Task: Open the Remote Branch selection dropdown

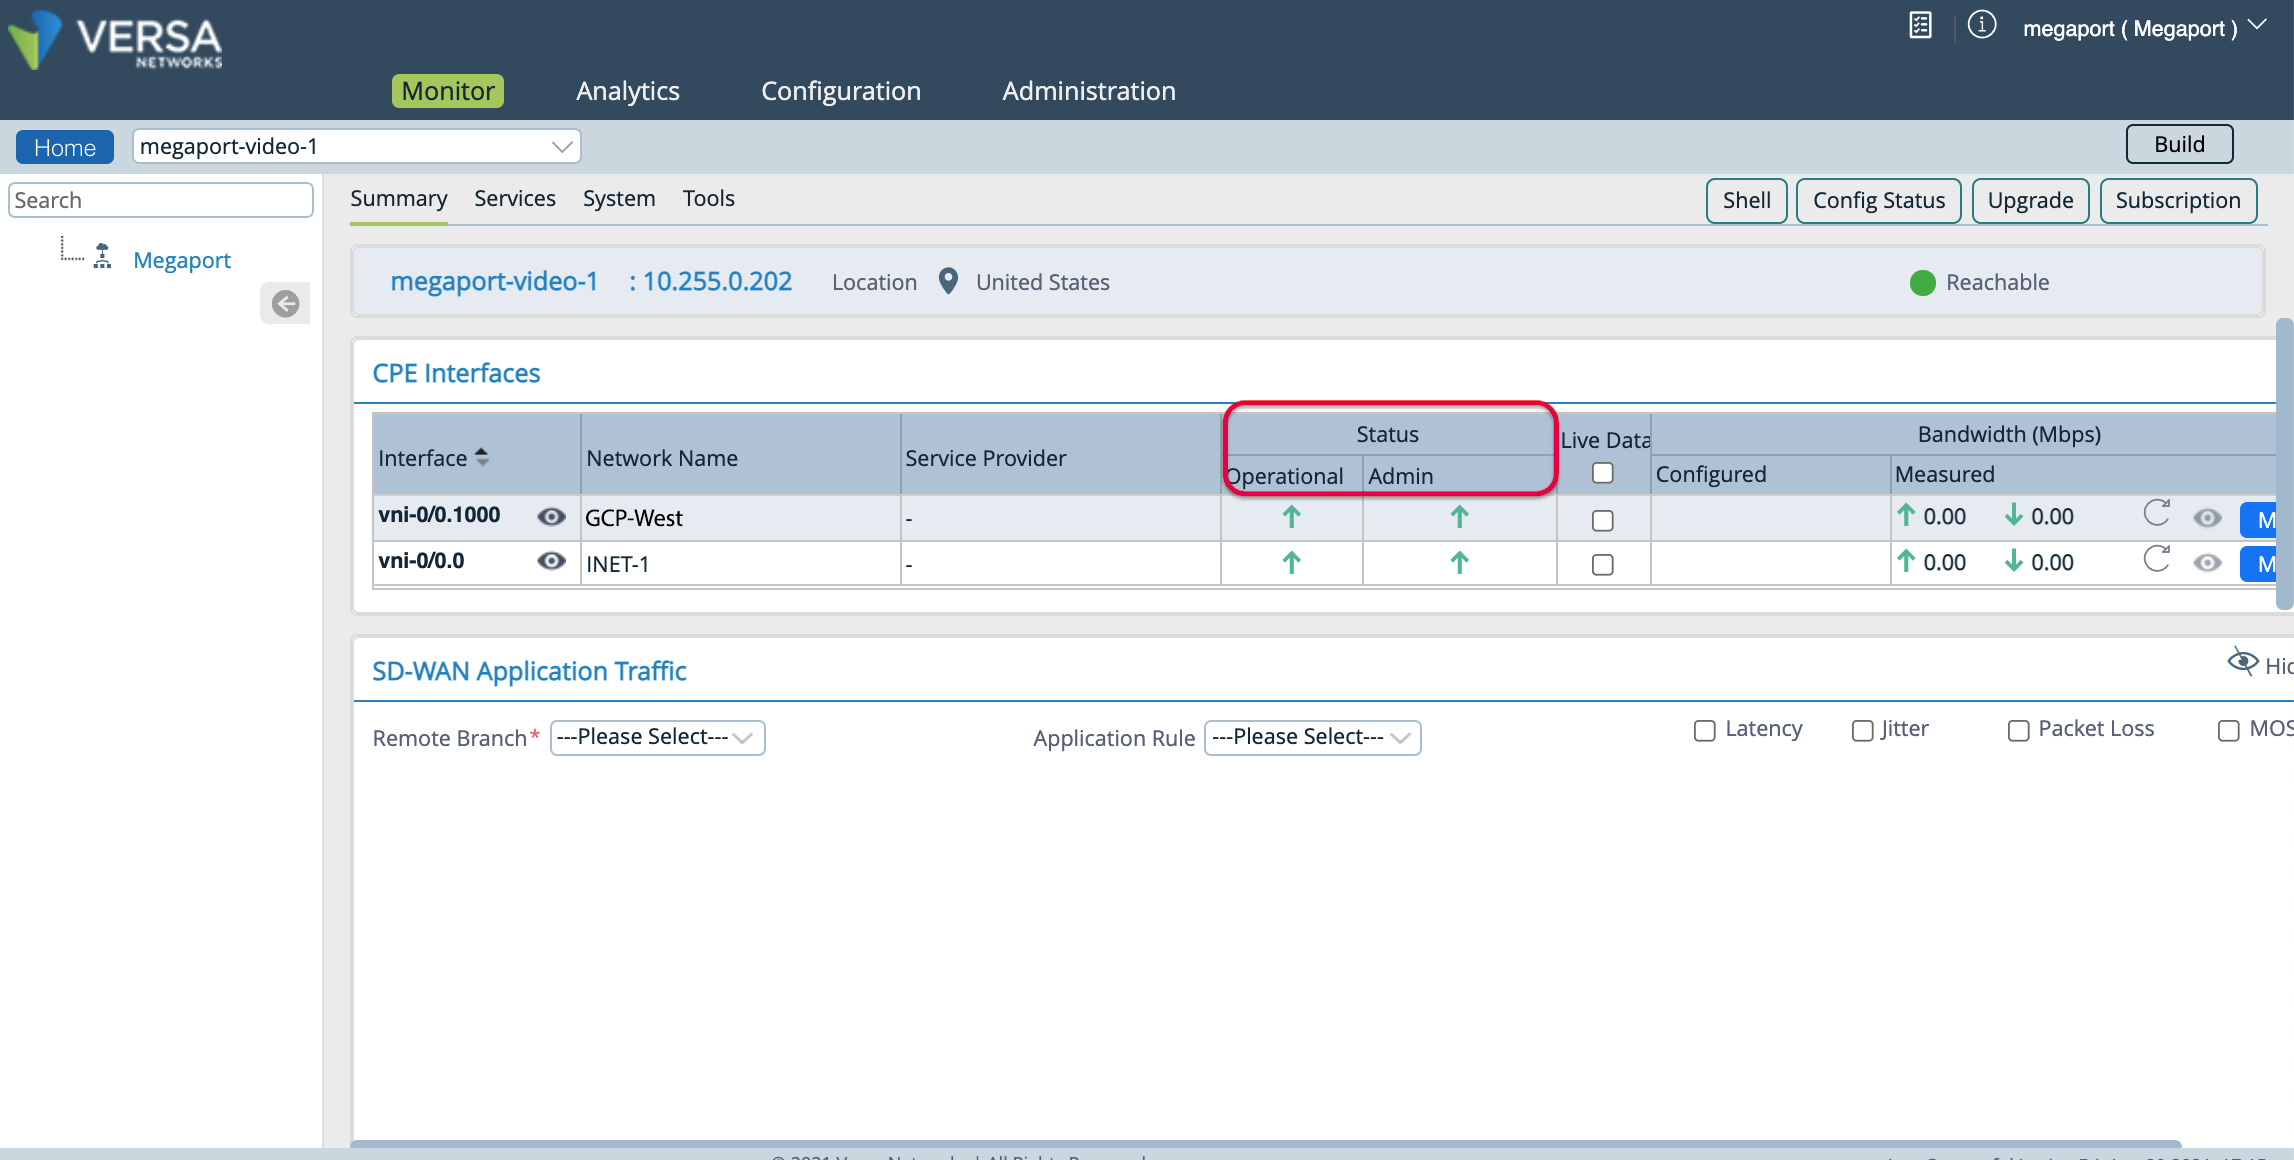Action: (657, 737)
